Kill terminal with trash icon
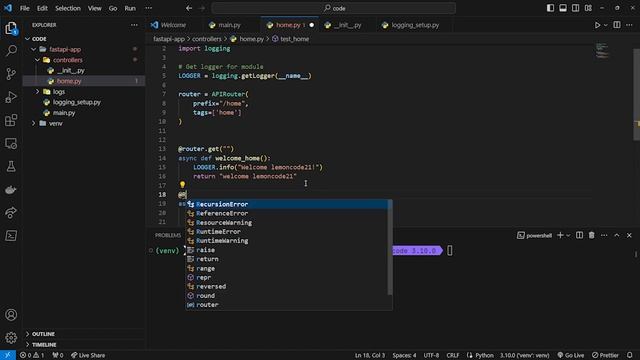This screenshot has width=640, height=360. (591, 235)
